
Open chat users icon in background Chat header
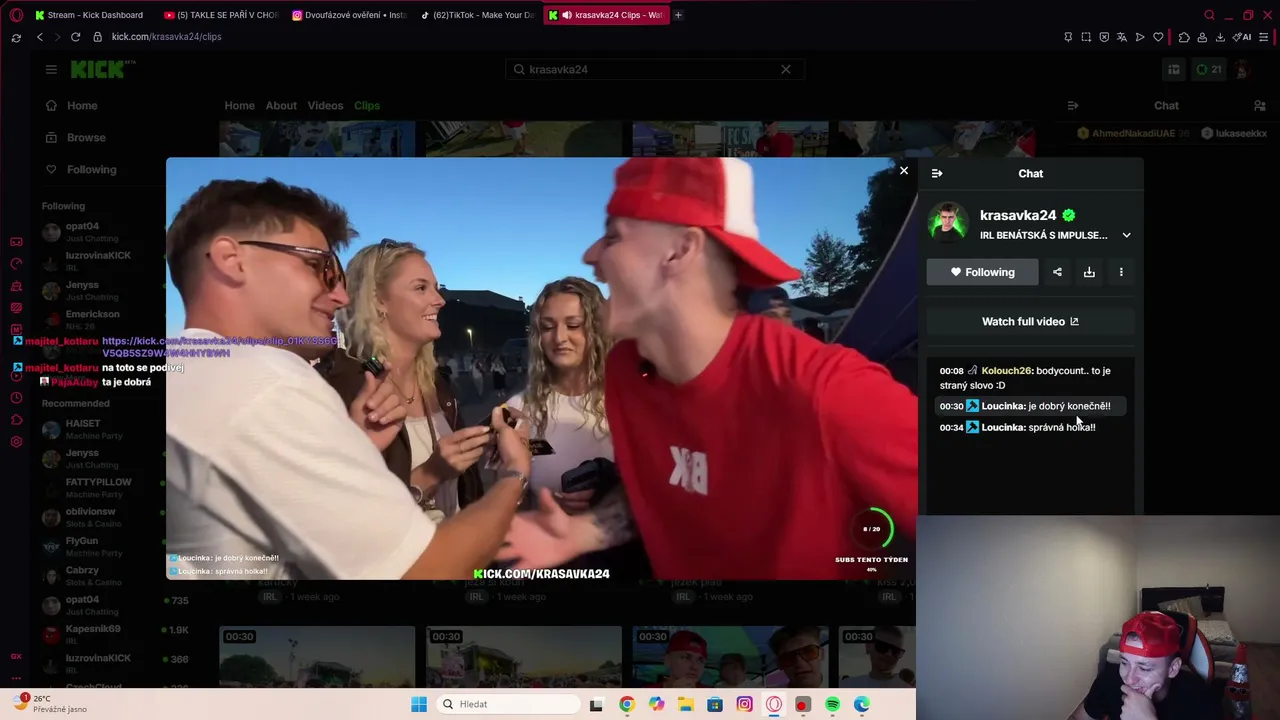[x=1260, y=105]
